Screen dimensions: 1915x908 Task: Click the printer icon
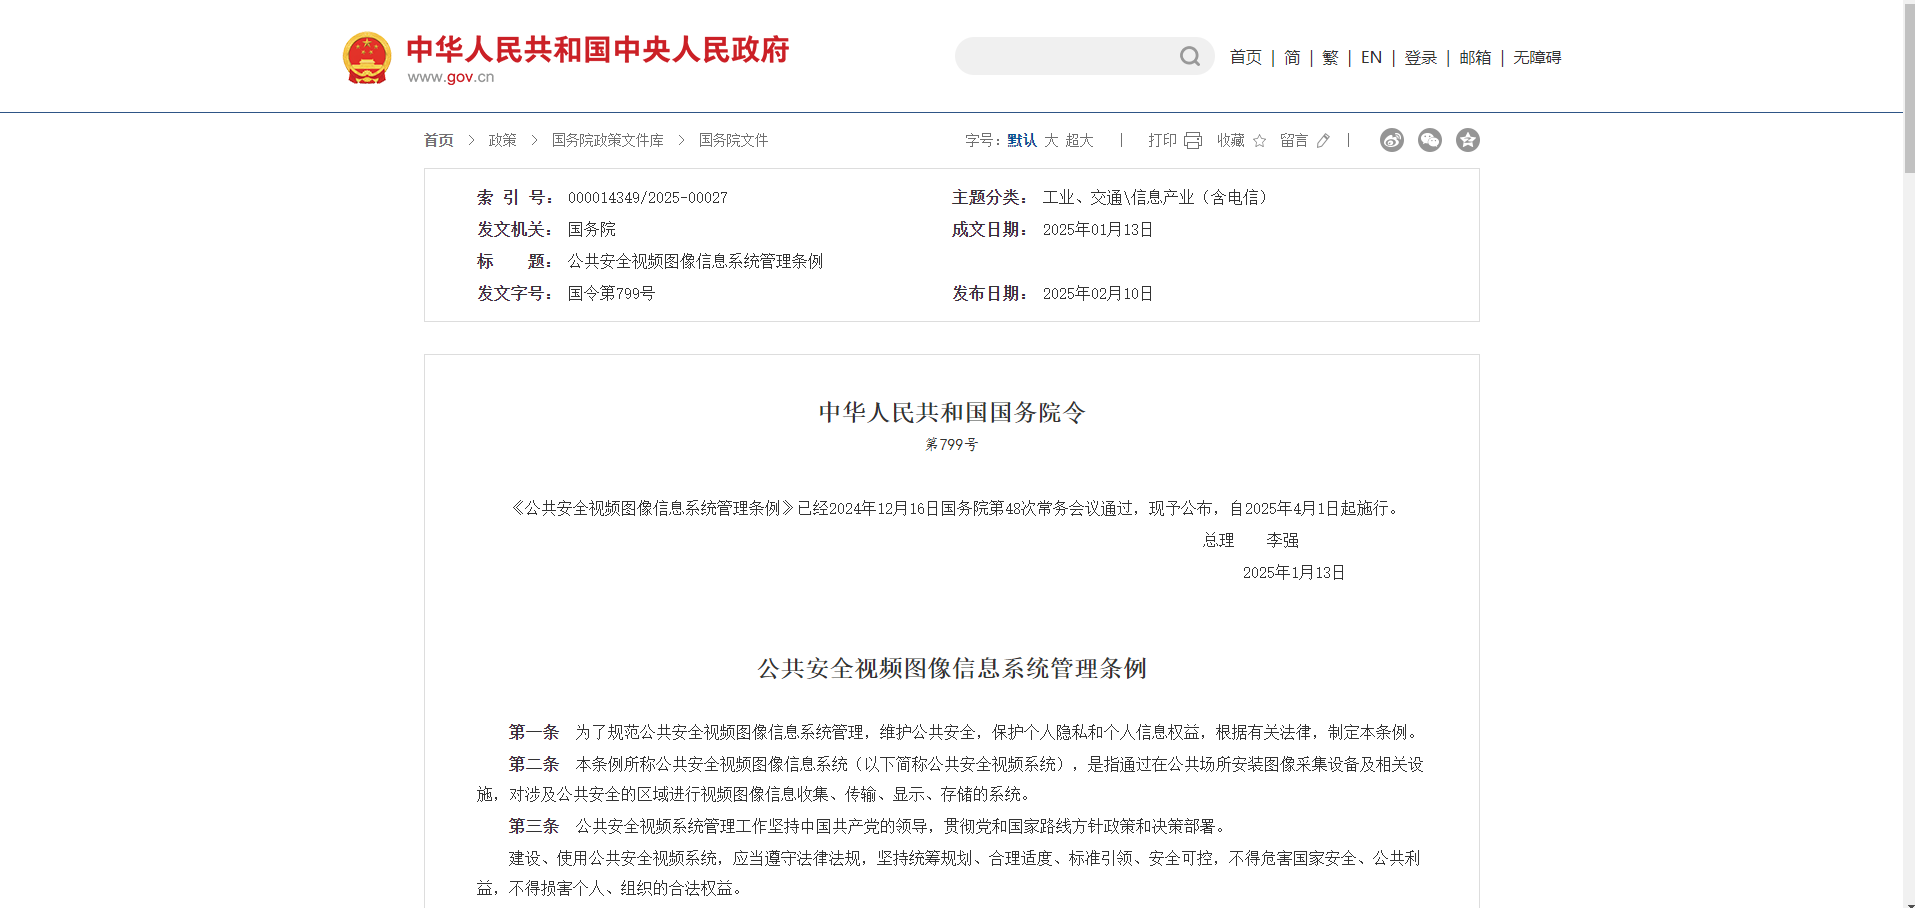coord(1193,141)
